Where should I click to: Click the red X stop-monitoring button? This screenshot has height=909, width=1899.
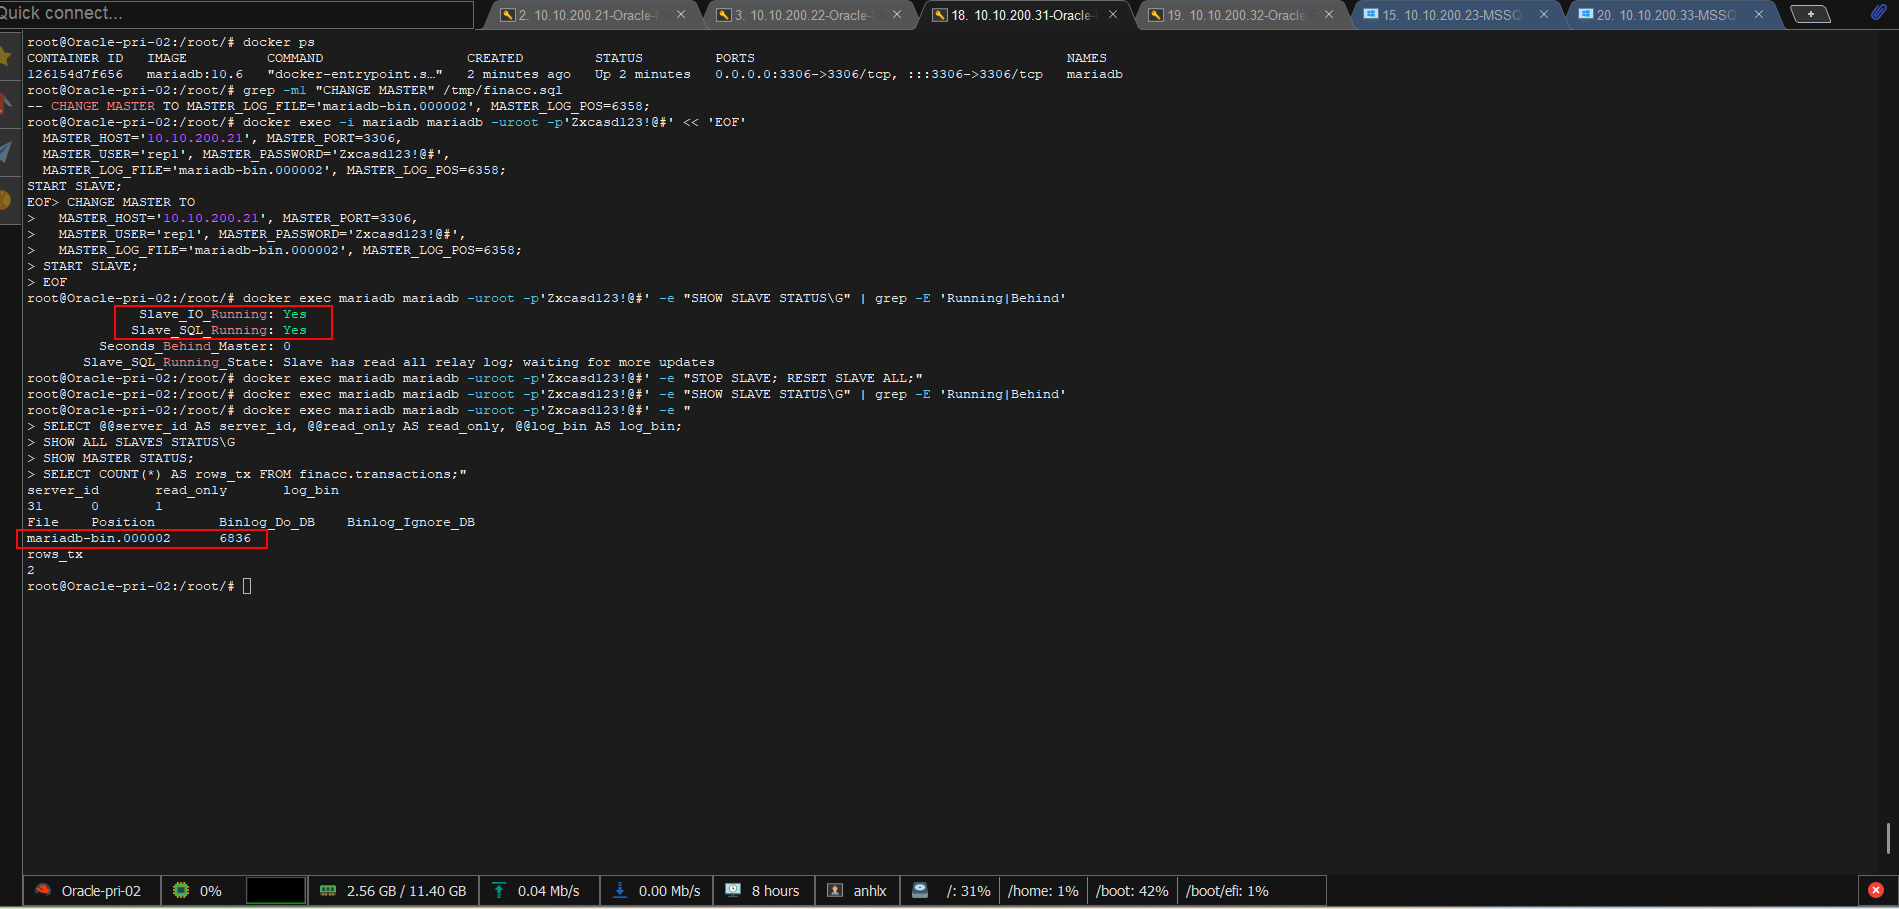1876,890
